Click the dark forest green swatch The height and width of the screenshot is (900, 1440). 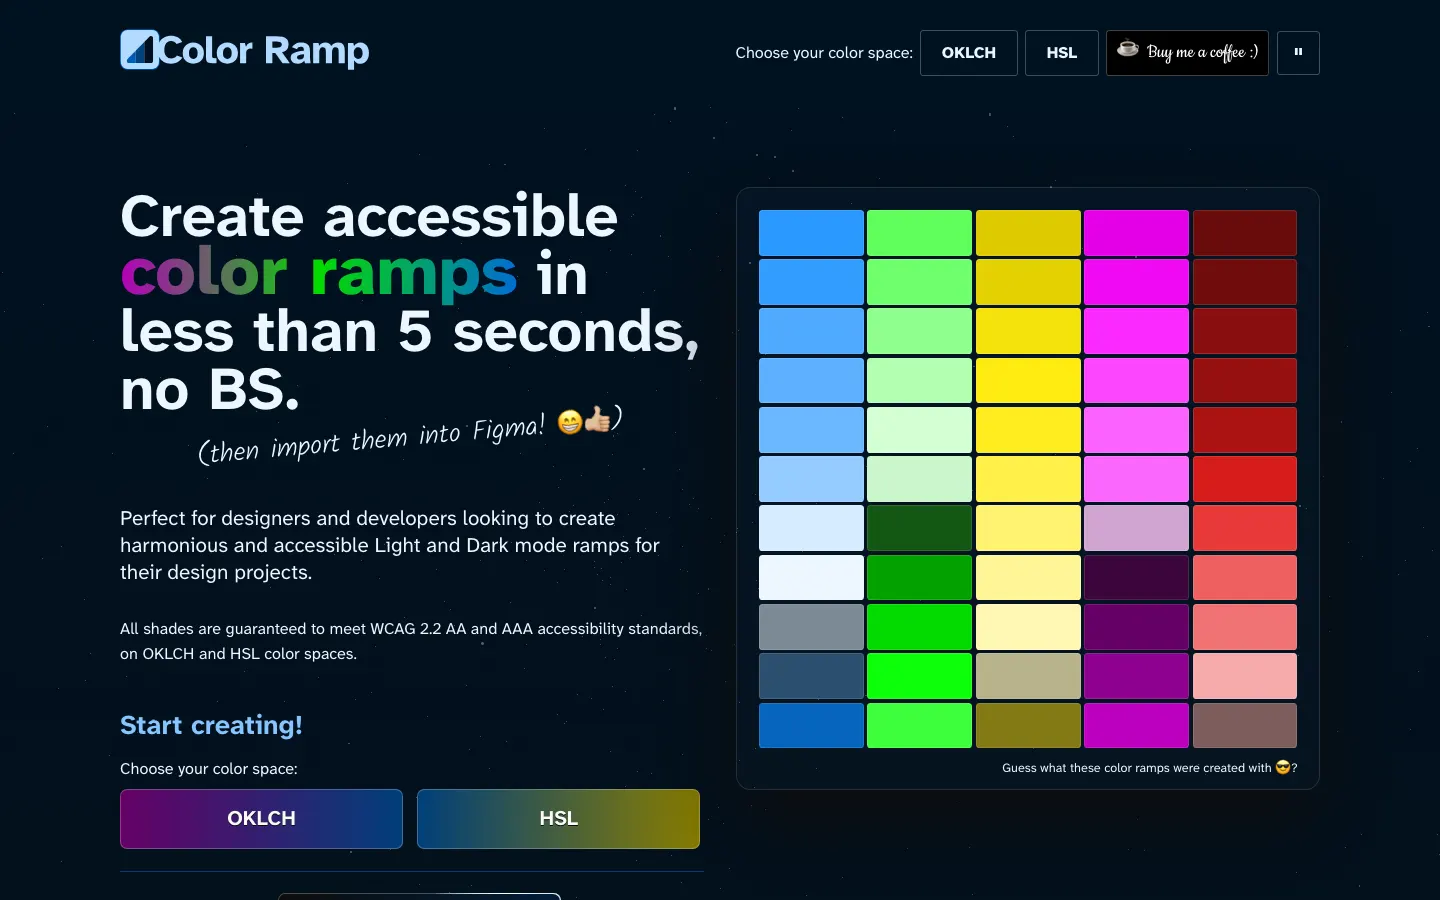[x=919, y=528]
